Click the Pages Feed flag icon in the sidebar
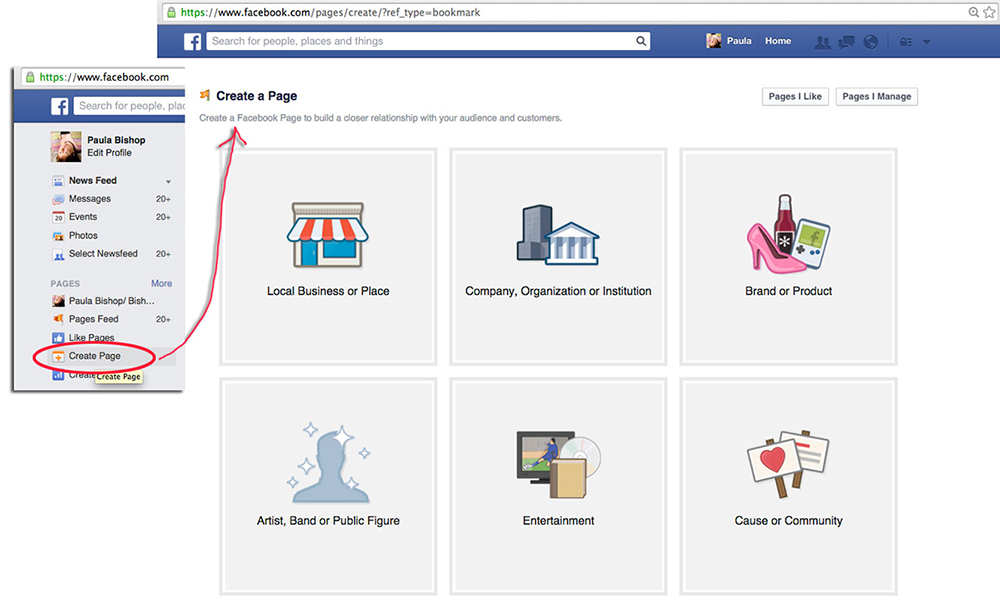 click(58, 319)
